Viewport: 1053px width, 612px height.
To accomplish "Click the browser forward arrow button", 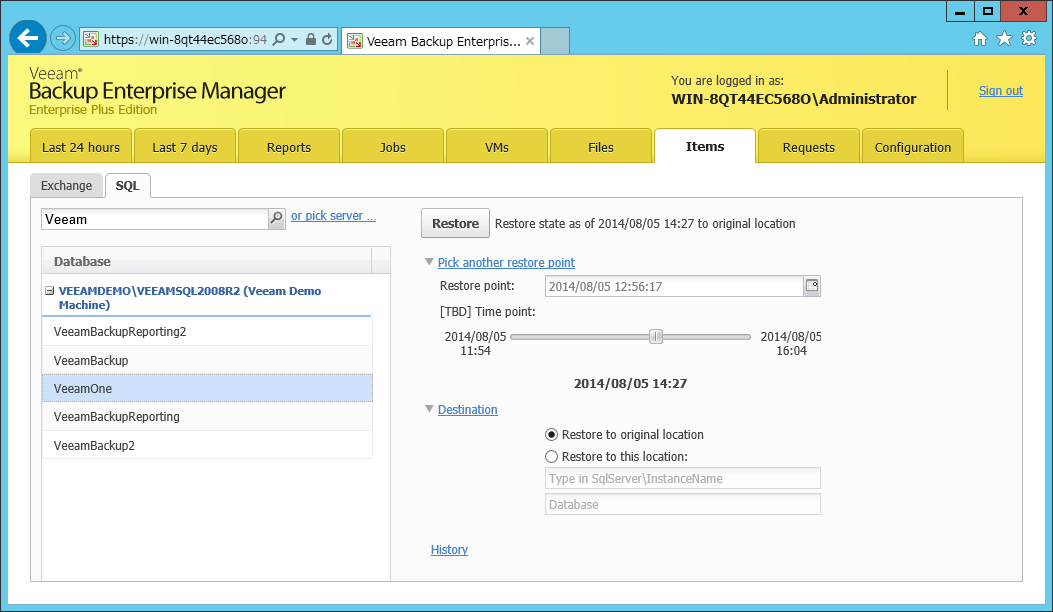I will [x=62, y=38].
